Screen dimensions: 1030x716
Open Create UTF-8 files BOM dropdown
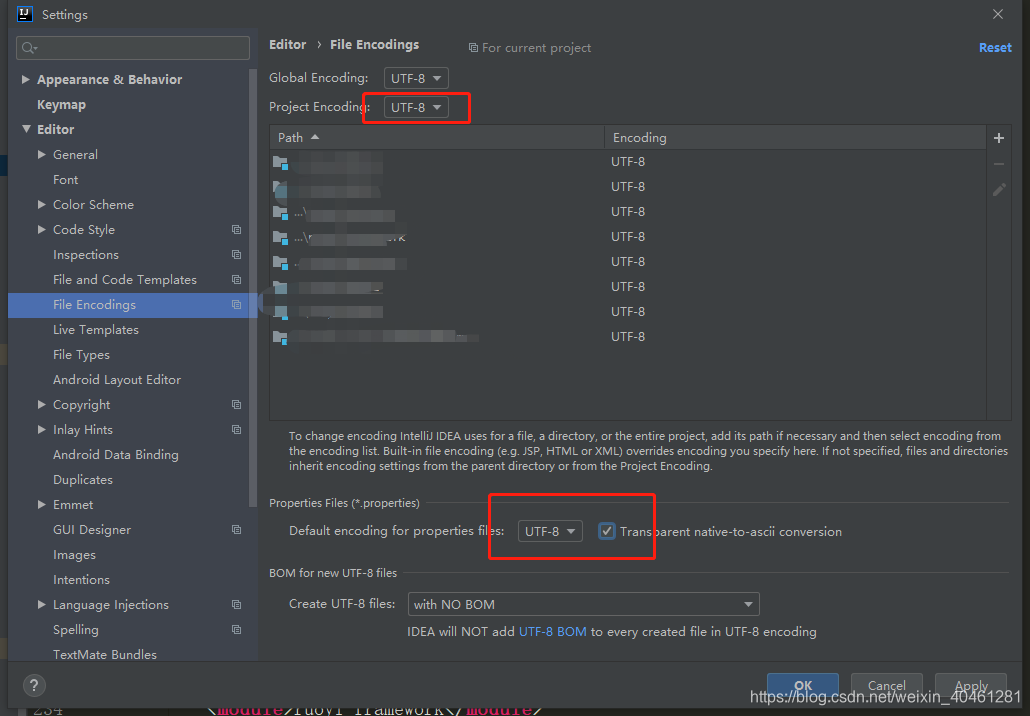(x=583, y=604)
